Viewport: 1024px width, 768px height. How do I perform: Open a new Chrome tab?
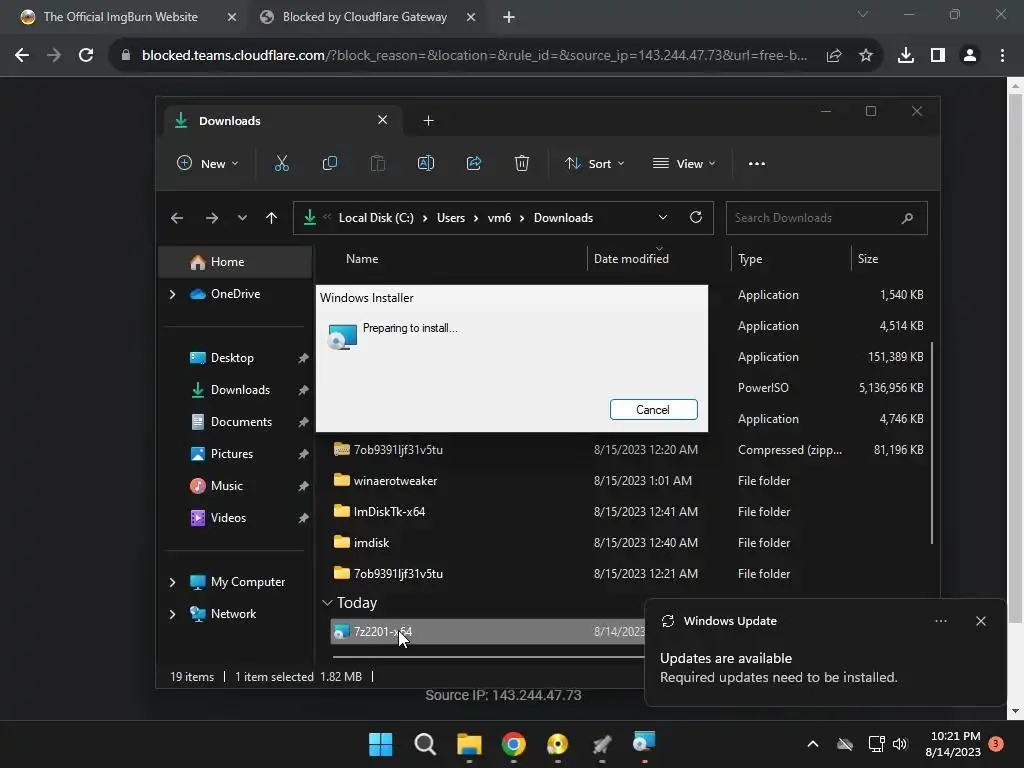click(509, 17)
